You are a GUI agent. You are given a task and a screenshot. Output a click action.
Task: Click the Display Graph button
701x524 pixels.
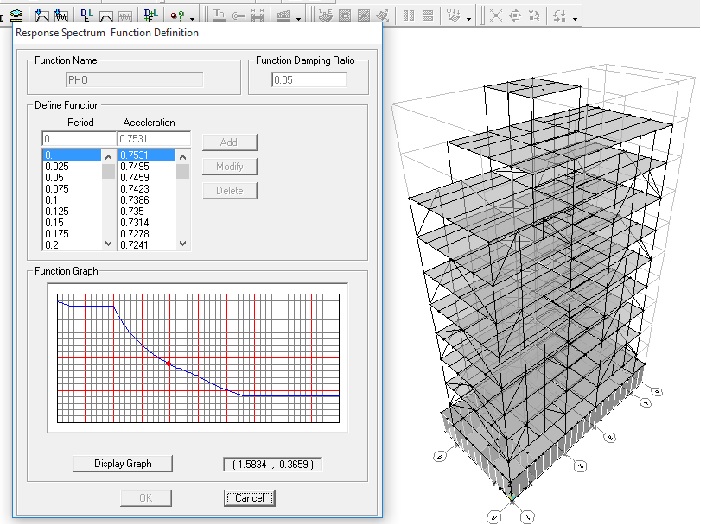click(123, 464)
